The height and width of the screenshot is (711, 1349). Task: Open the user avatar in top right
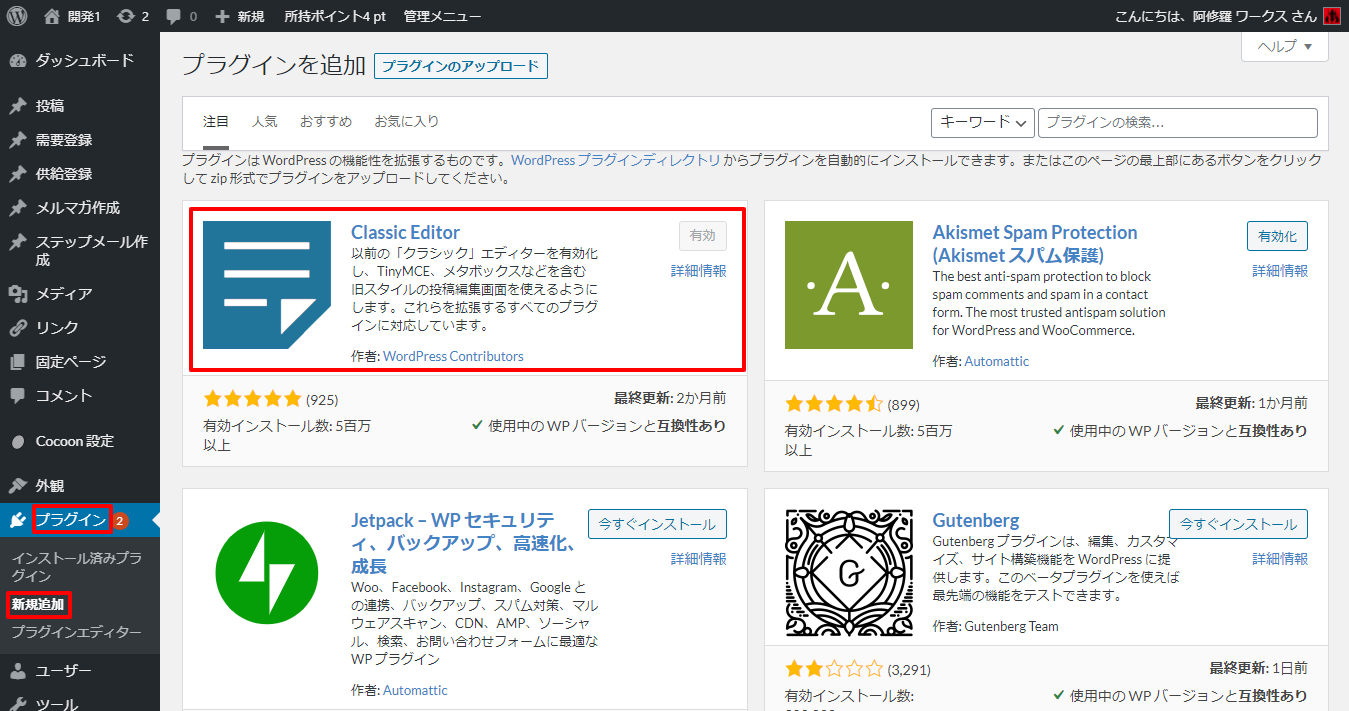tap(1332, 16)
